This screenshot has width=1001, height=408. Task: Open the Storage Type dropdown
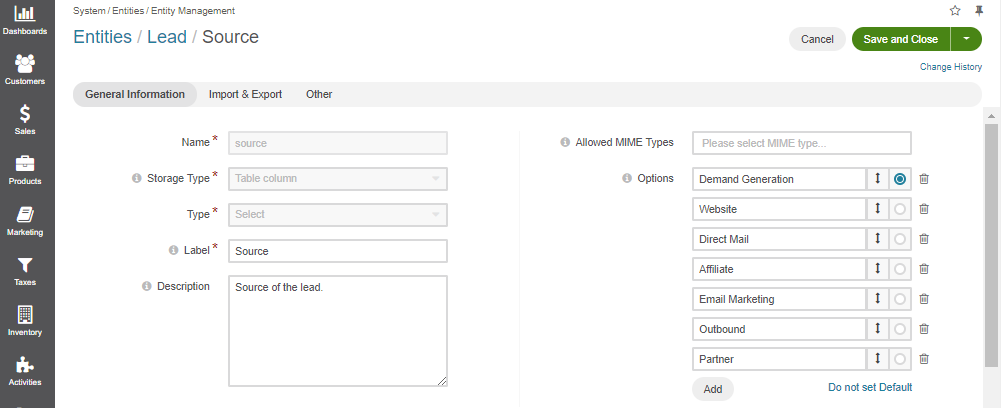click(x=338, y=179)
